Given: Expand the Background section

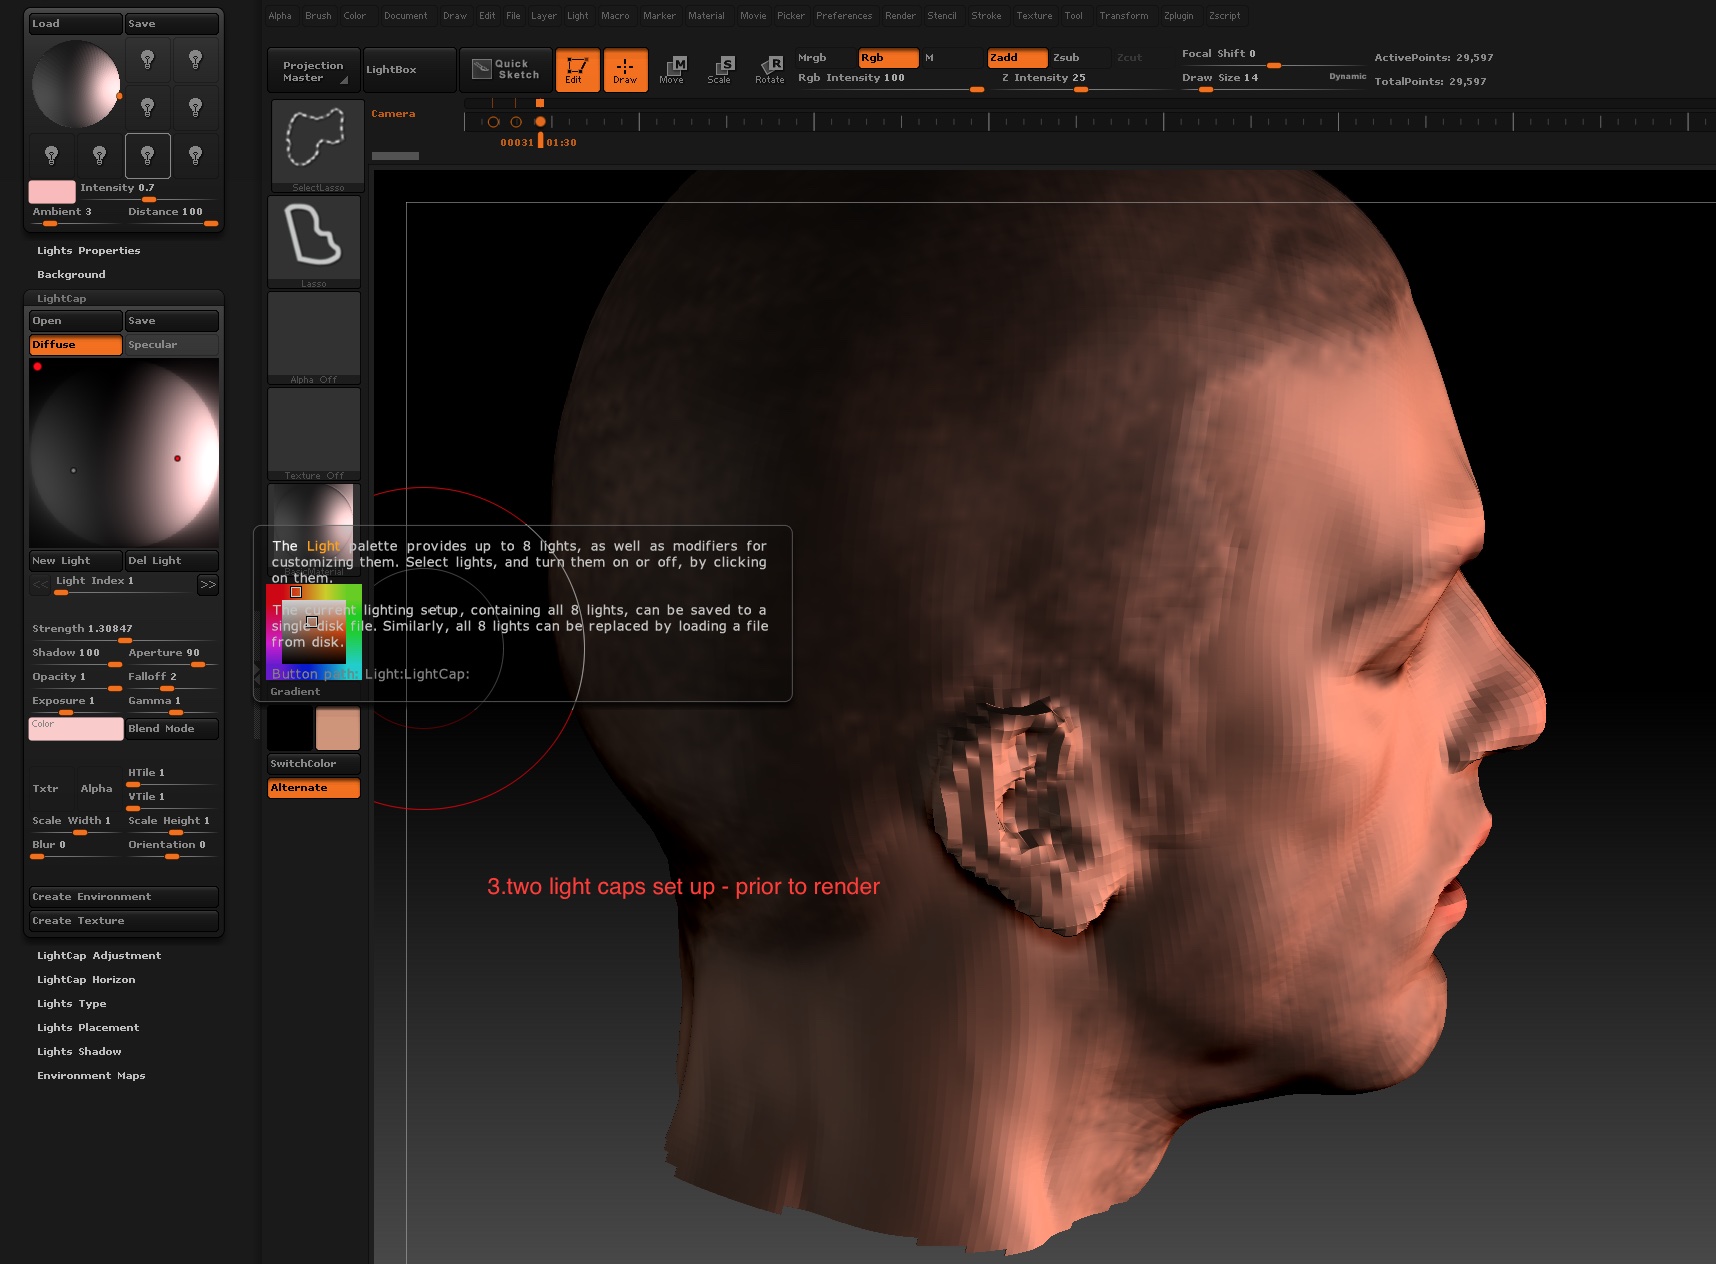Looking at the screenshot, I should [71, 275].
